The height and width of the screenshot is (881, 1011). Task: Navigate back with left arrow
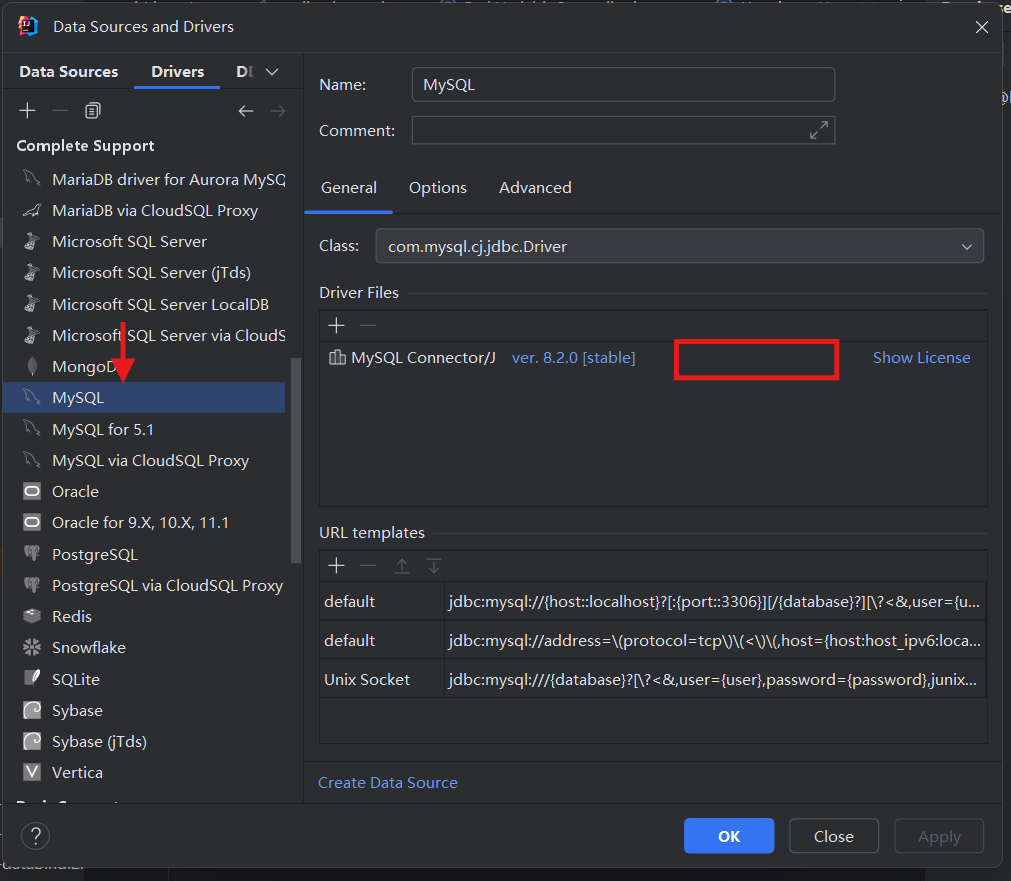click(x=246, y=111)
